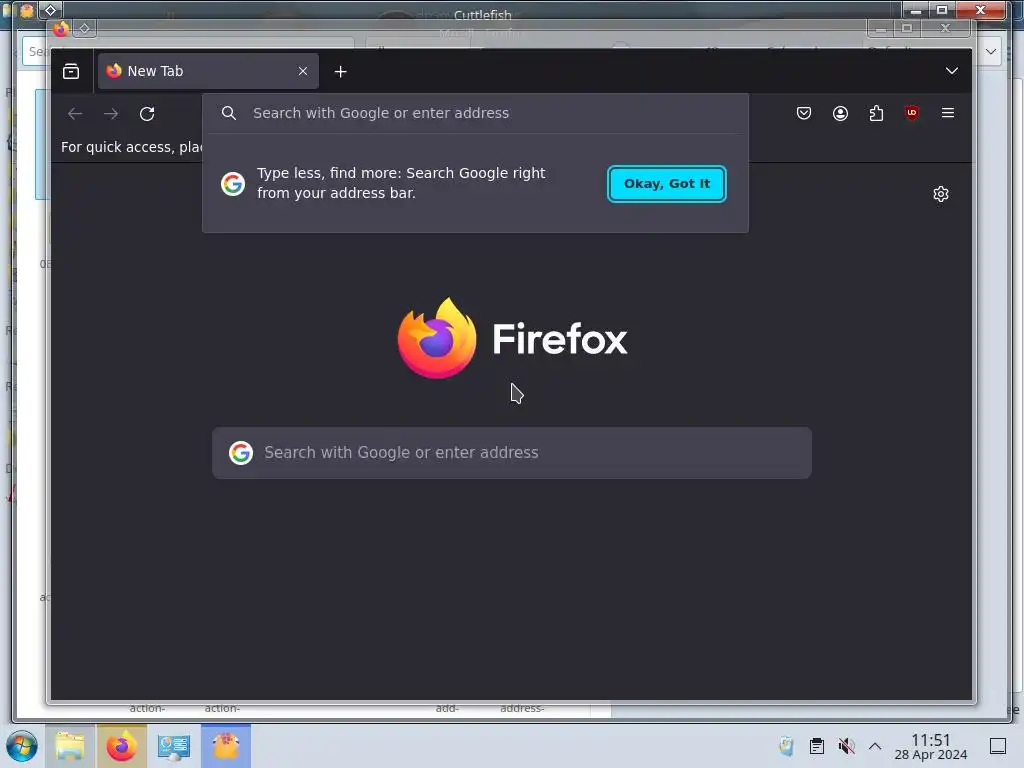Select Firefox in the taskbar

(121, 746)
